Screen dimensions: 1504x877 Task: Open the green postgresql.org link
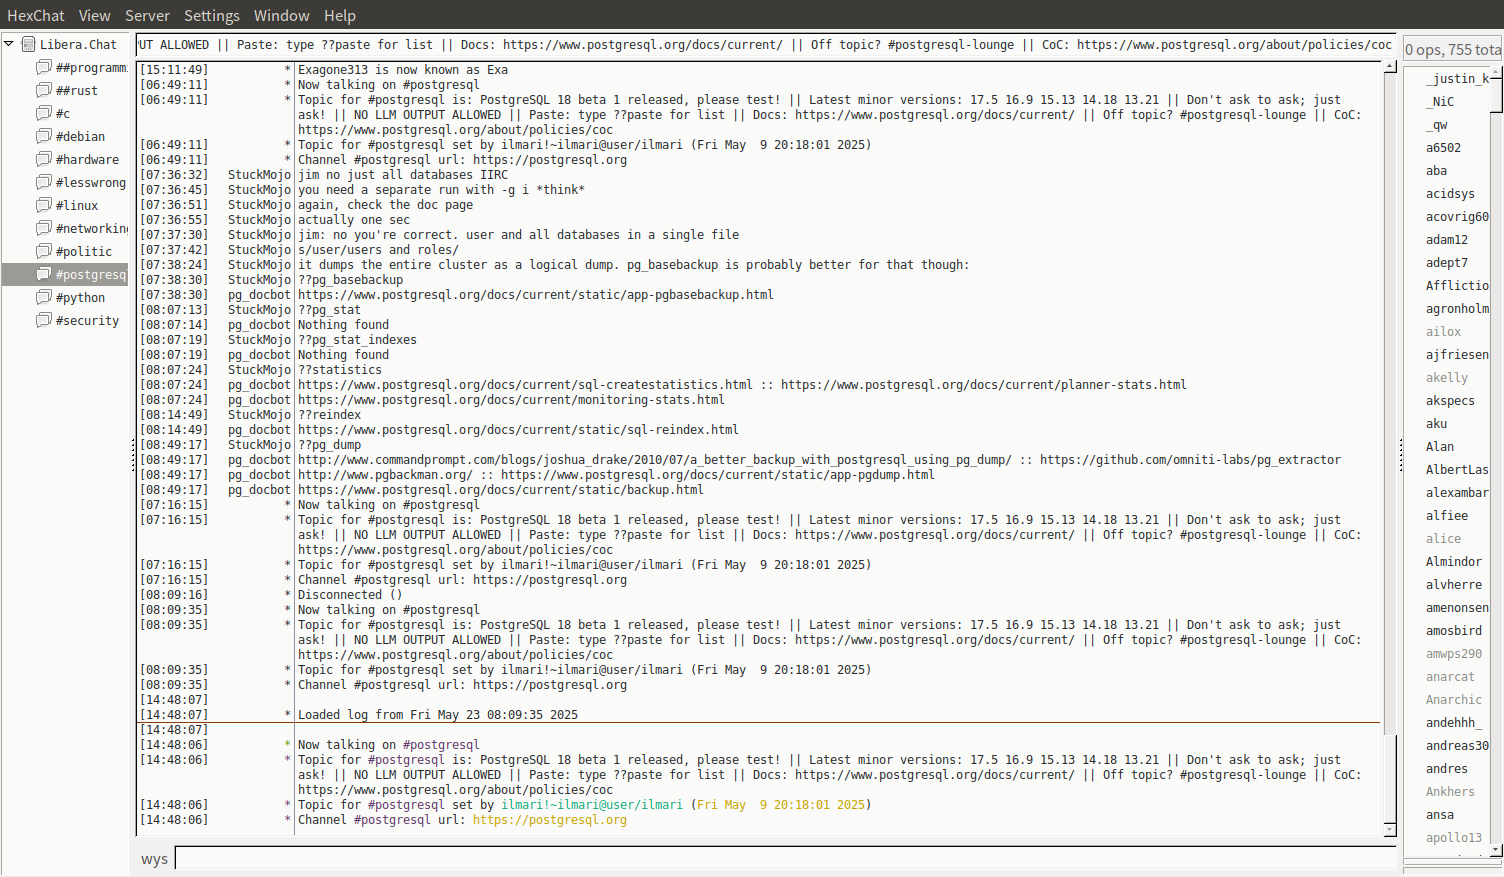tap(549, 820)
